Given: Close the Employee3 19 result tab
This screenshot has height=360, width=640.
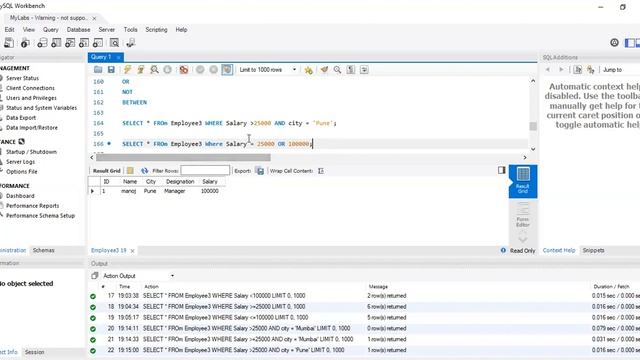Looking at the screenshot, I should pos(132,251).
